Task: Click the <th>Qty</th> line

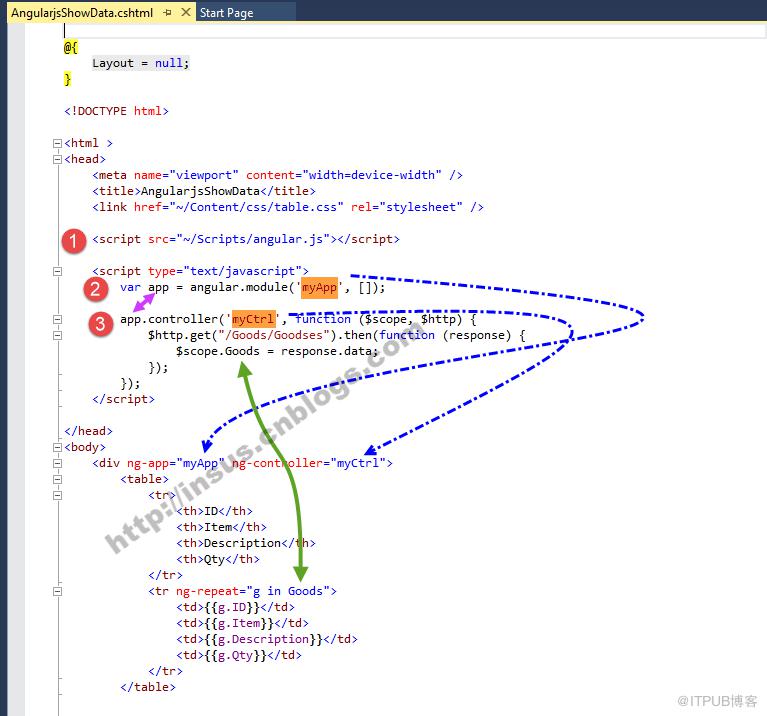Action: click(x=218, y=559)
